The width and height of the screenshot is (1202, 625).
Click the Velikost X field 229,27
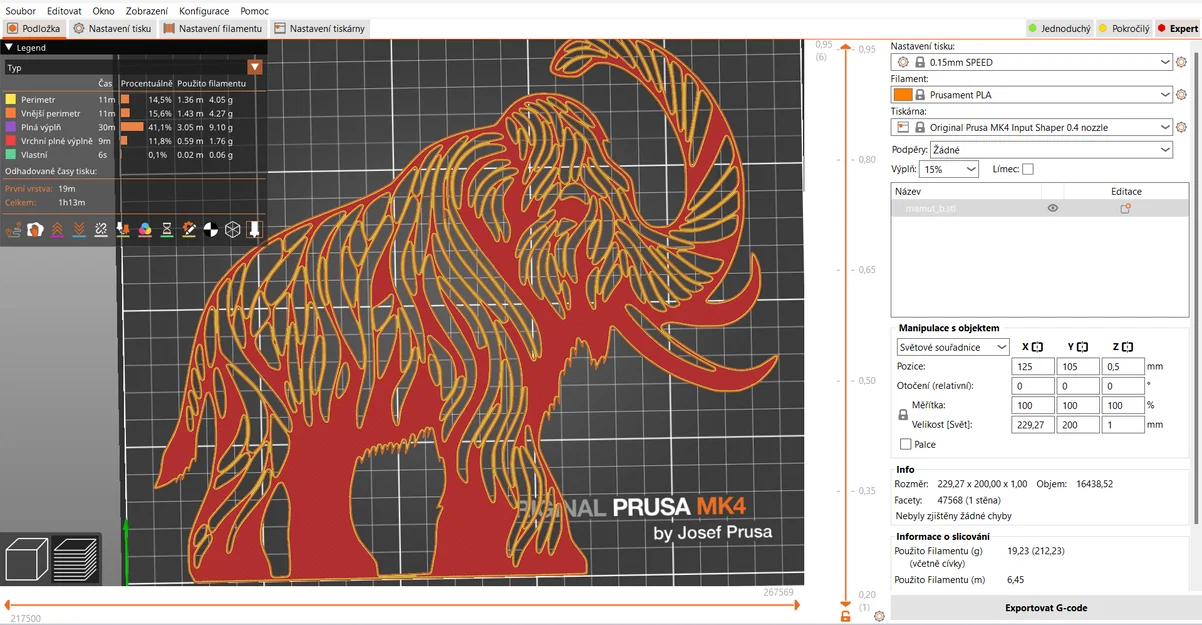click(1033, 425)
